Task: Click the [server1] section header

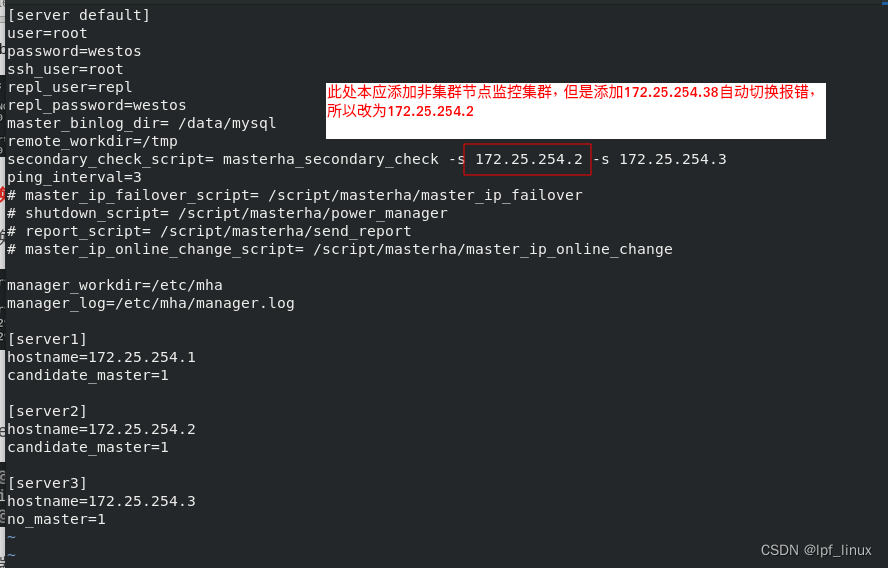Action: point(47,339)
